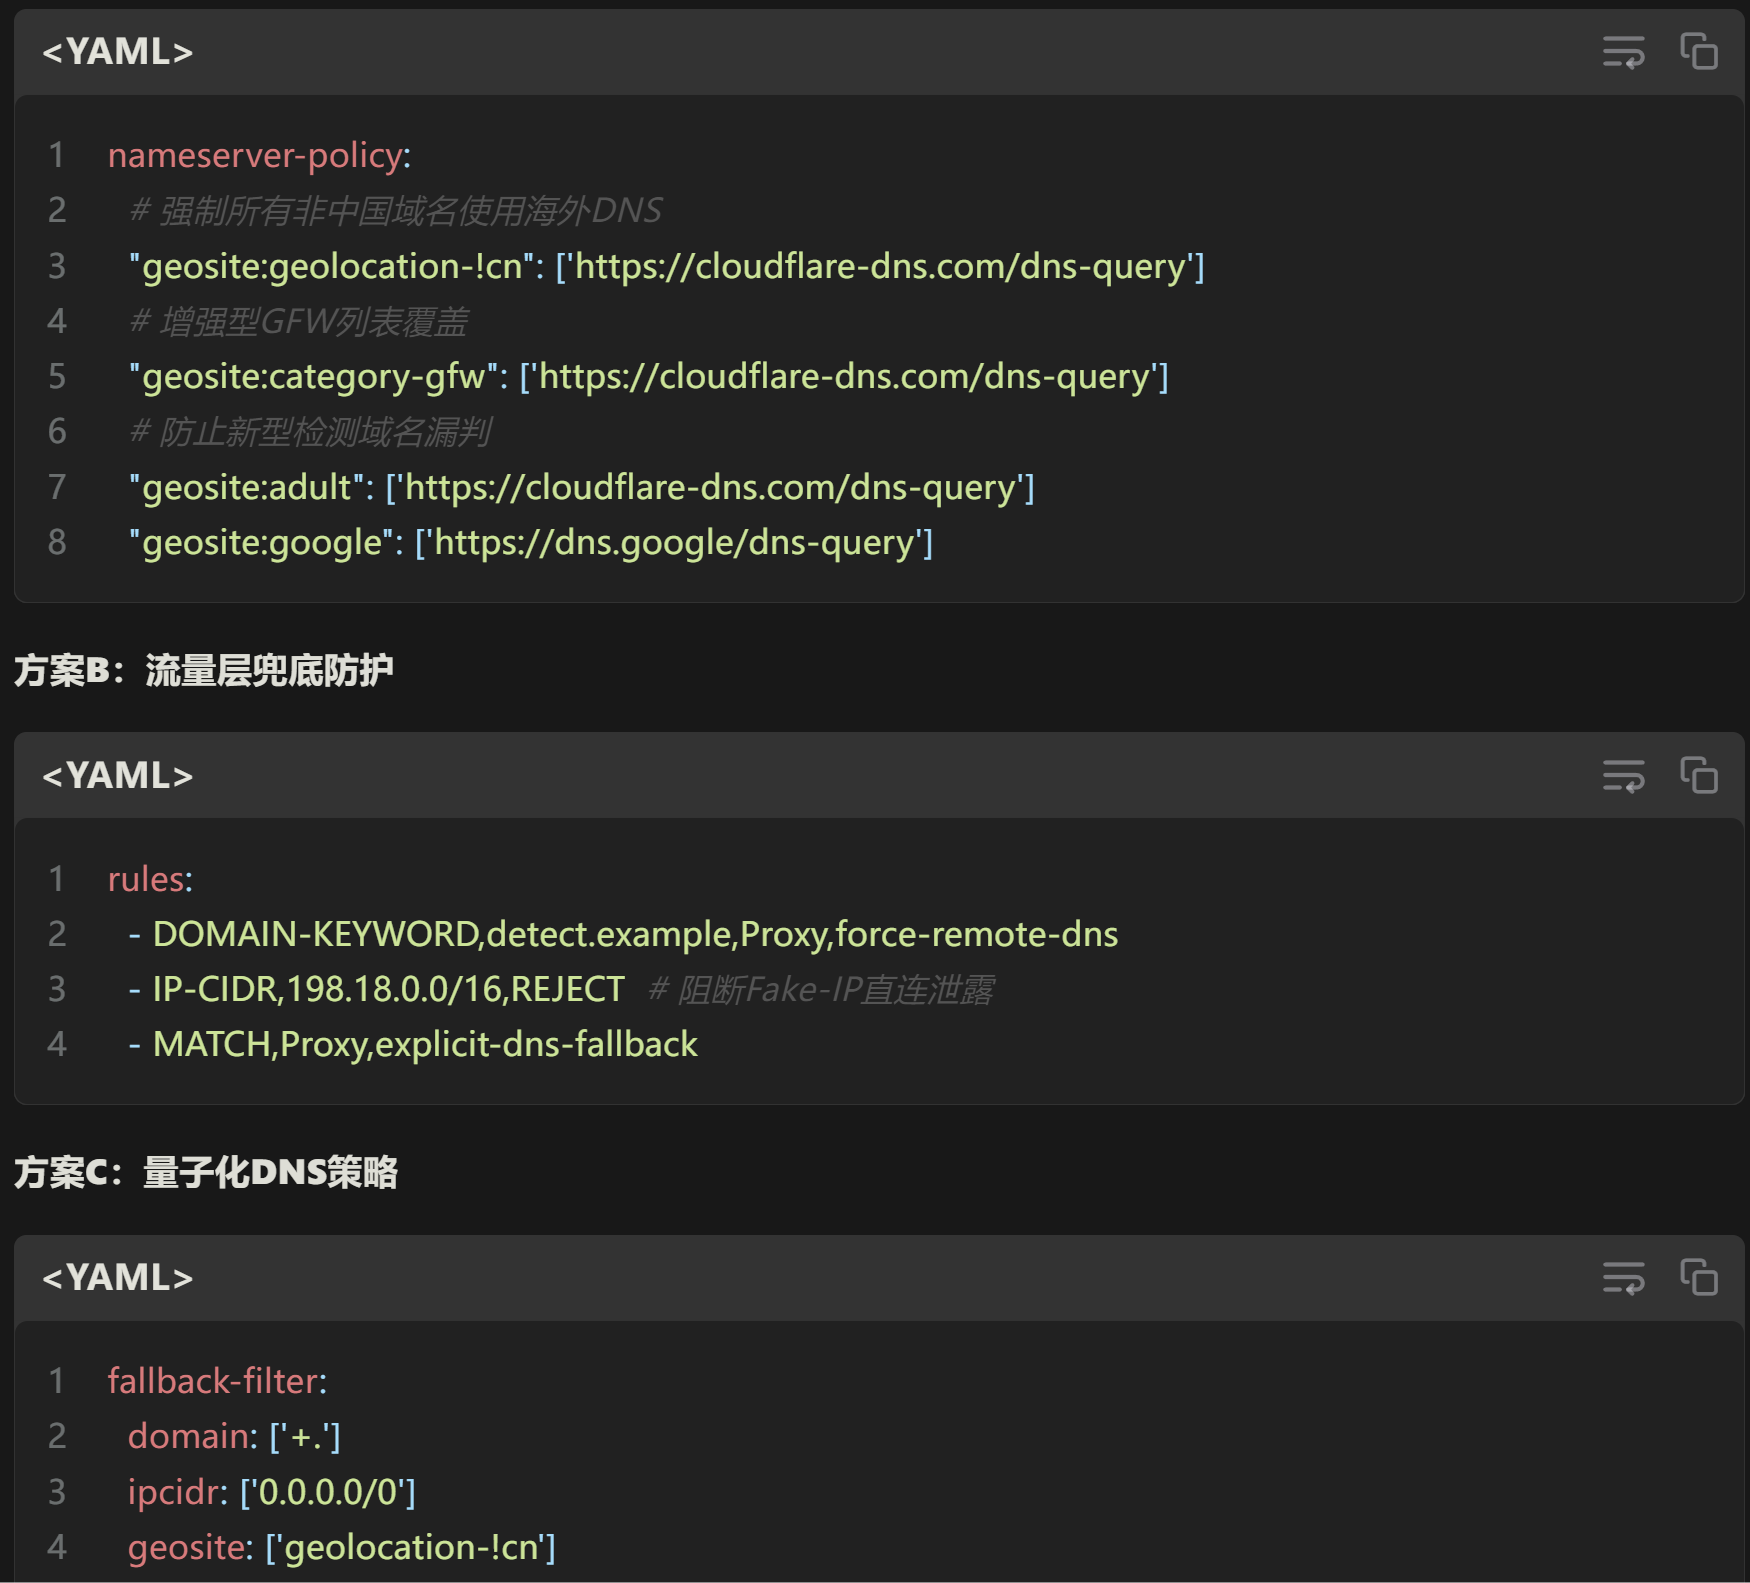Viewport: 1750px width, 1583px height.
Task: Copy the nameserver-policy YAML code block
Action: pos(1698,51)
